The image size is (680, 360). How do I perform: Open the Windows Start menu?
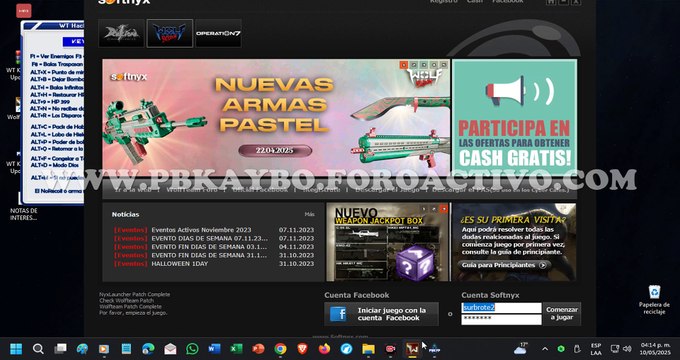16,349
